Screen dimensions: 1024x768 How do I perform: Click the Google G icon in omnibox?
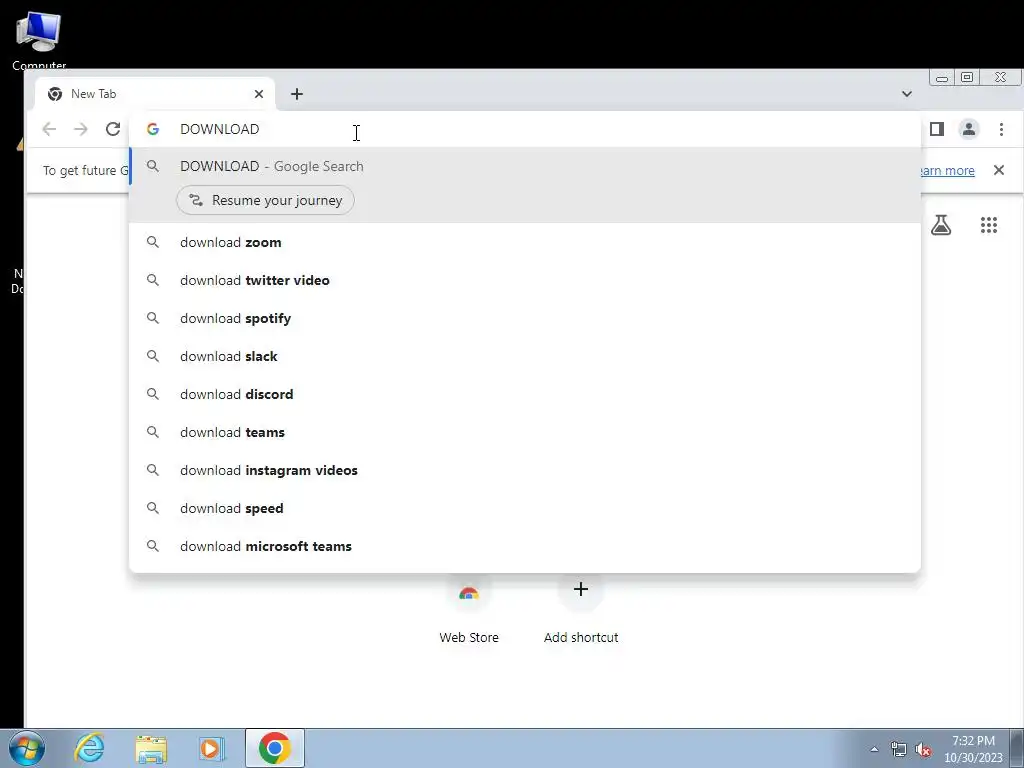[x=153, y=129]
